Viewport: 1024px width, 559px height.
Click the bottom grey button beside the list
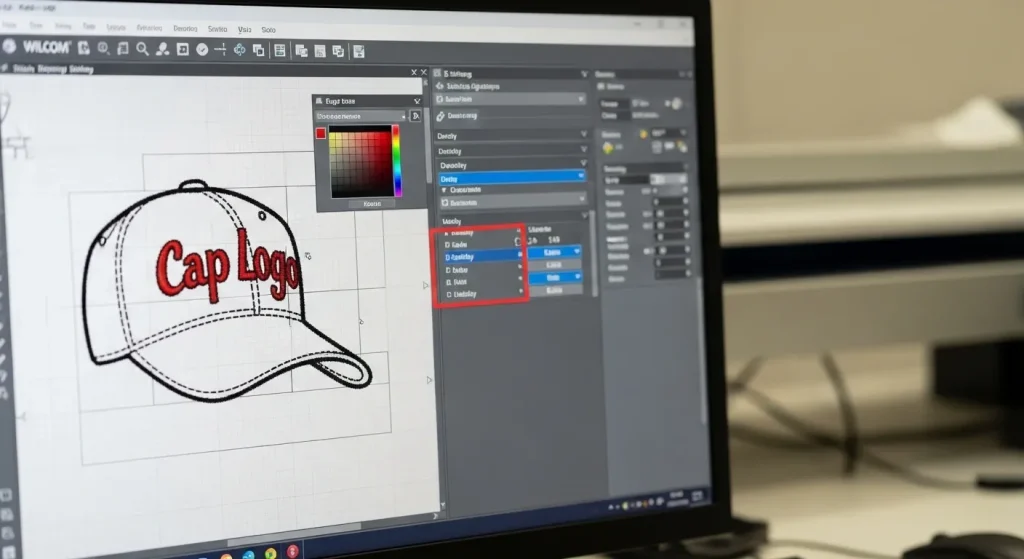(x=554, y=291)
